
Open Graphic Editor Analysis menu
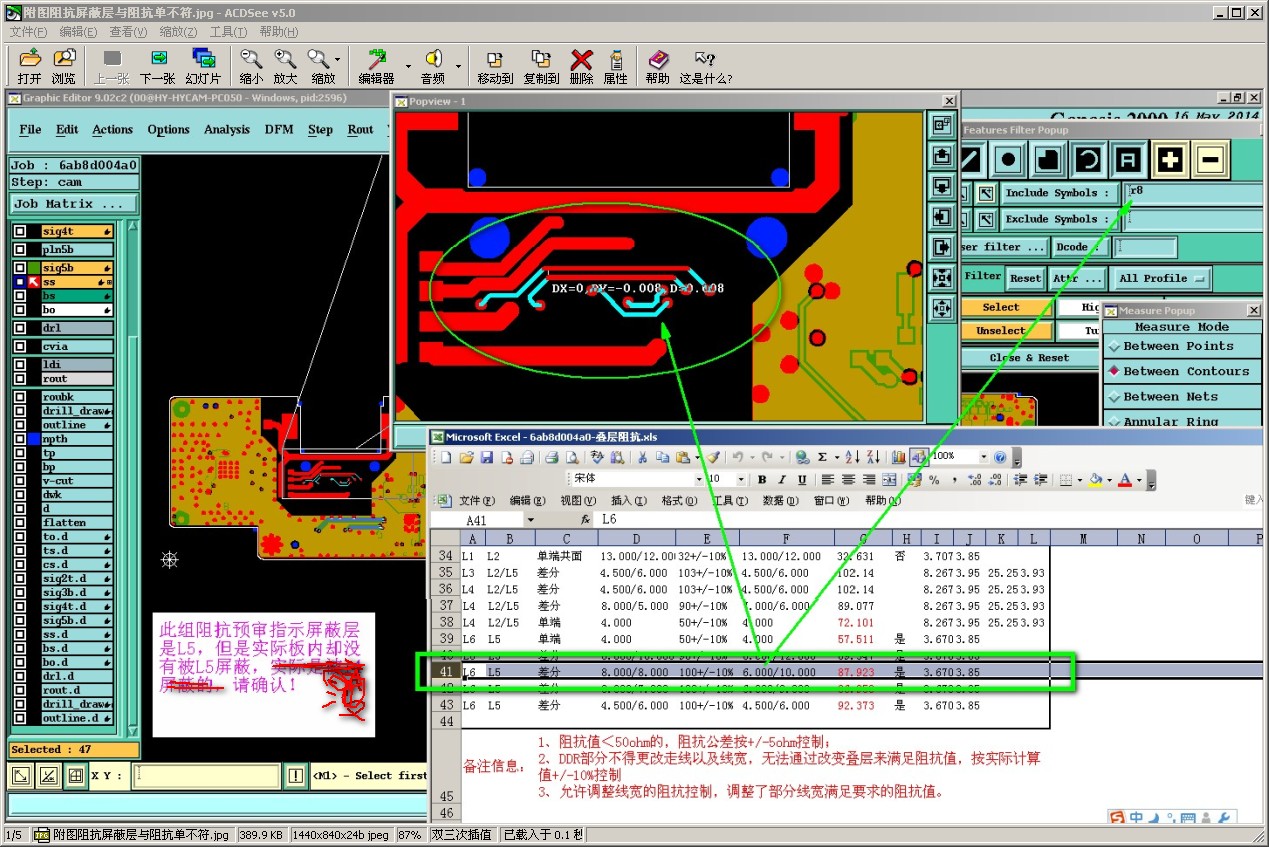[227, 129]
